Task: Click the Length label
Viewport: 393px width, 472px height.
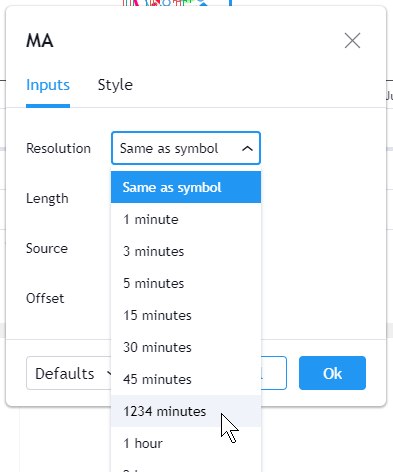Action: click(47, 199)
